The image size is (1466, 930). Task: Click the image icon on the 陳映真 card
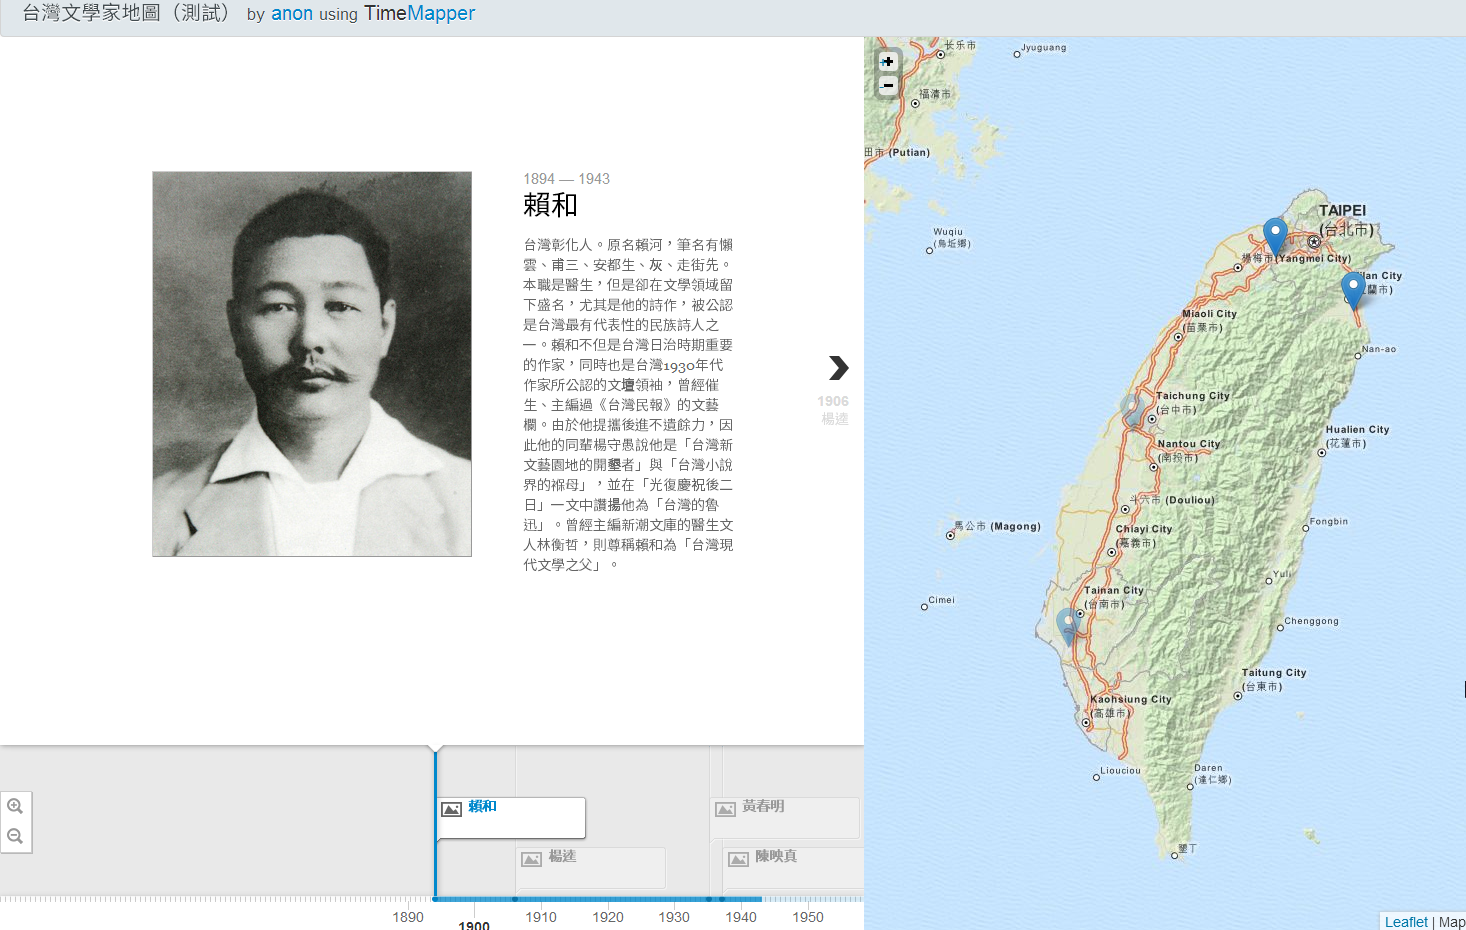[739, 859]
